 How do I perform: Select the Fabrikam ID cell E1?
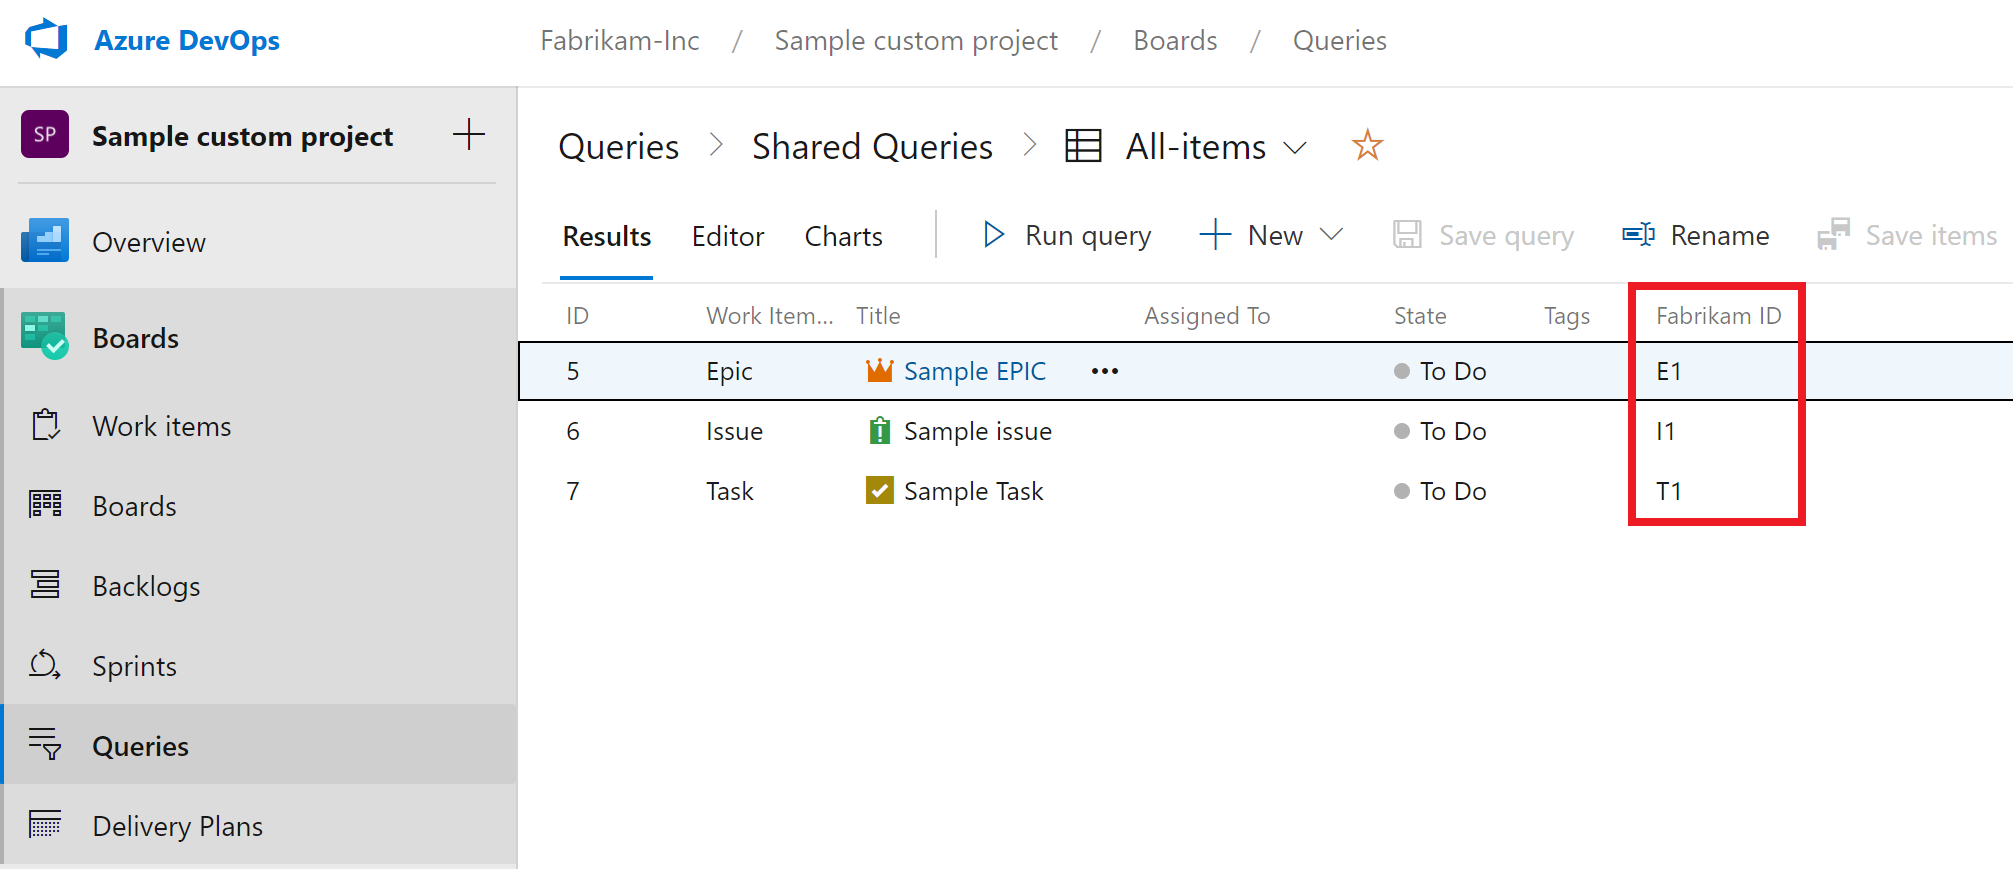pyautogui.click(x=1669, y=371)
